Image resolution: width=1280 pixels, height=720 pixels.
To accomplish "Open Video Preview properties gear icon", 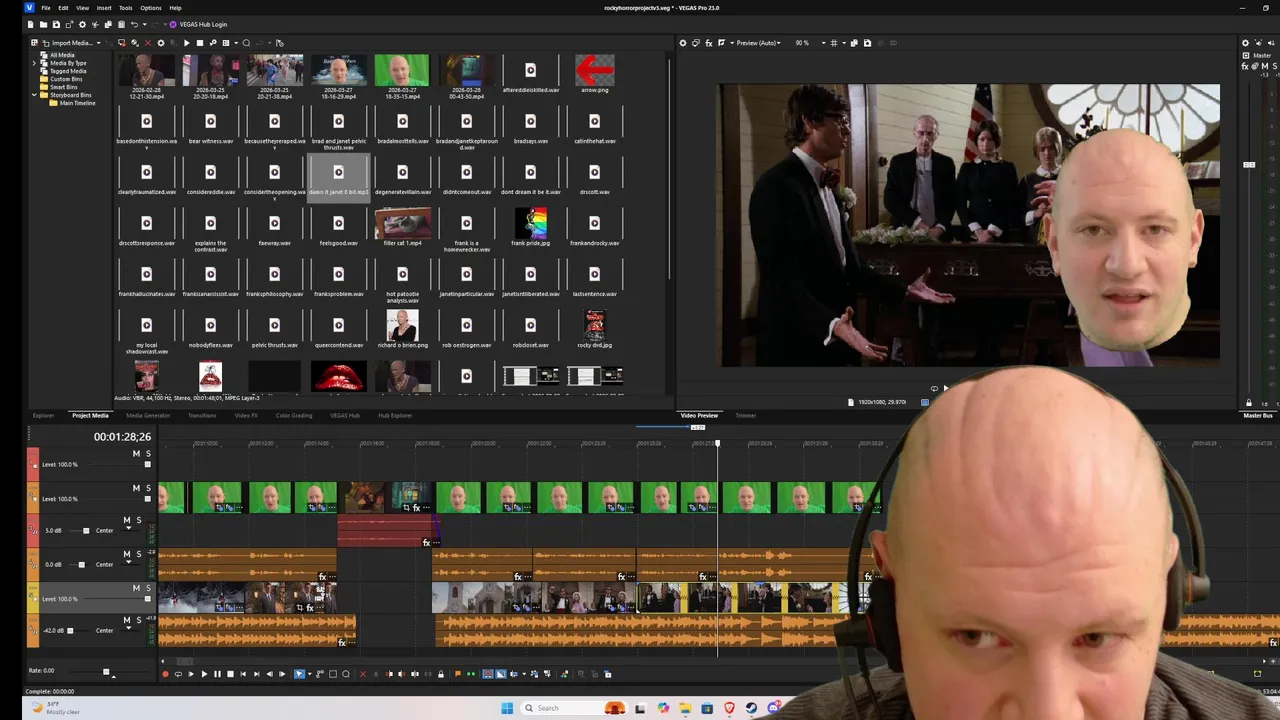I will (x=683, y=43).
